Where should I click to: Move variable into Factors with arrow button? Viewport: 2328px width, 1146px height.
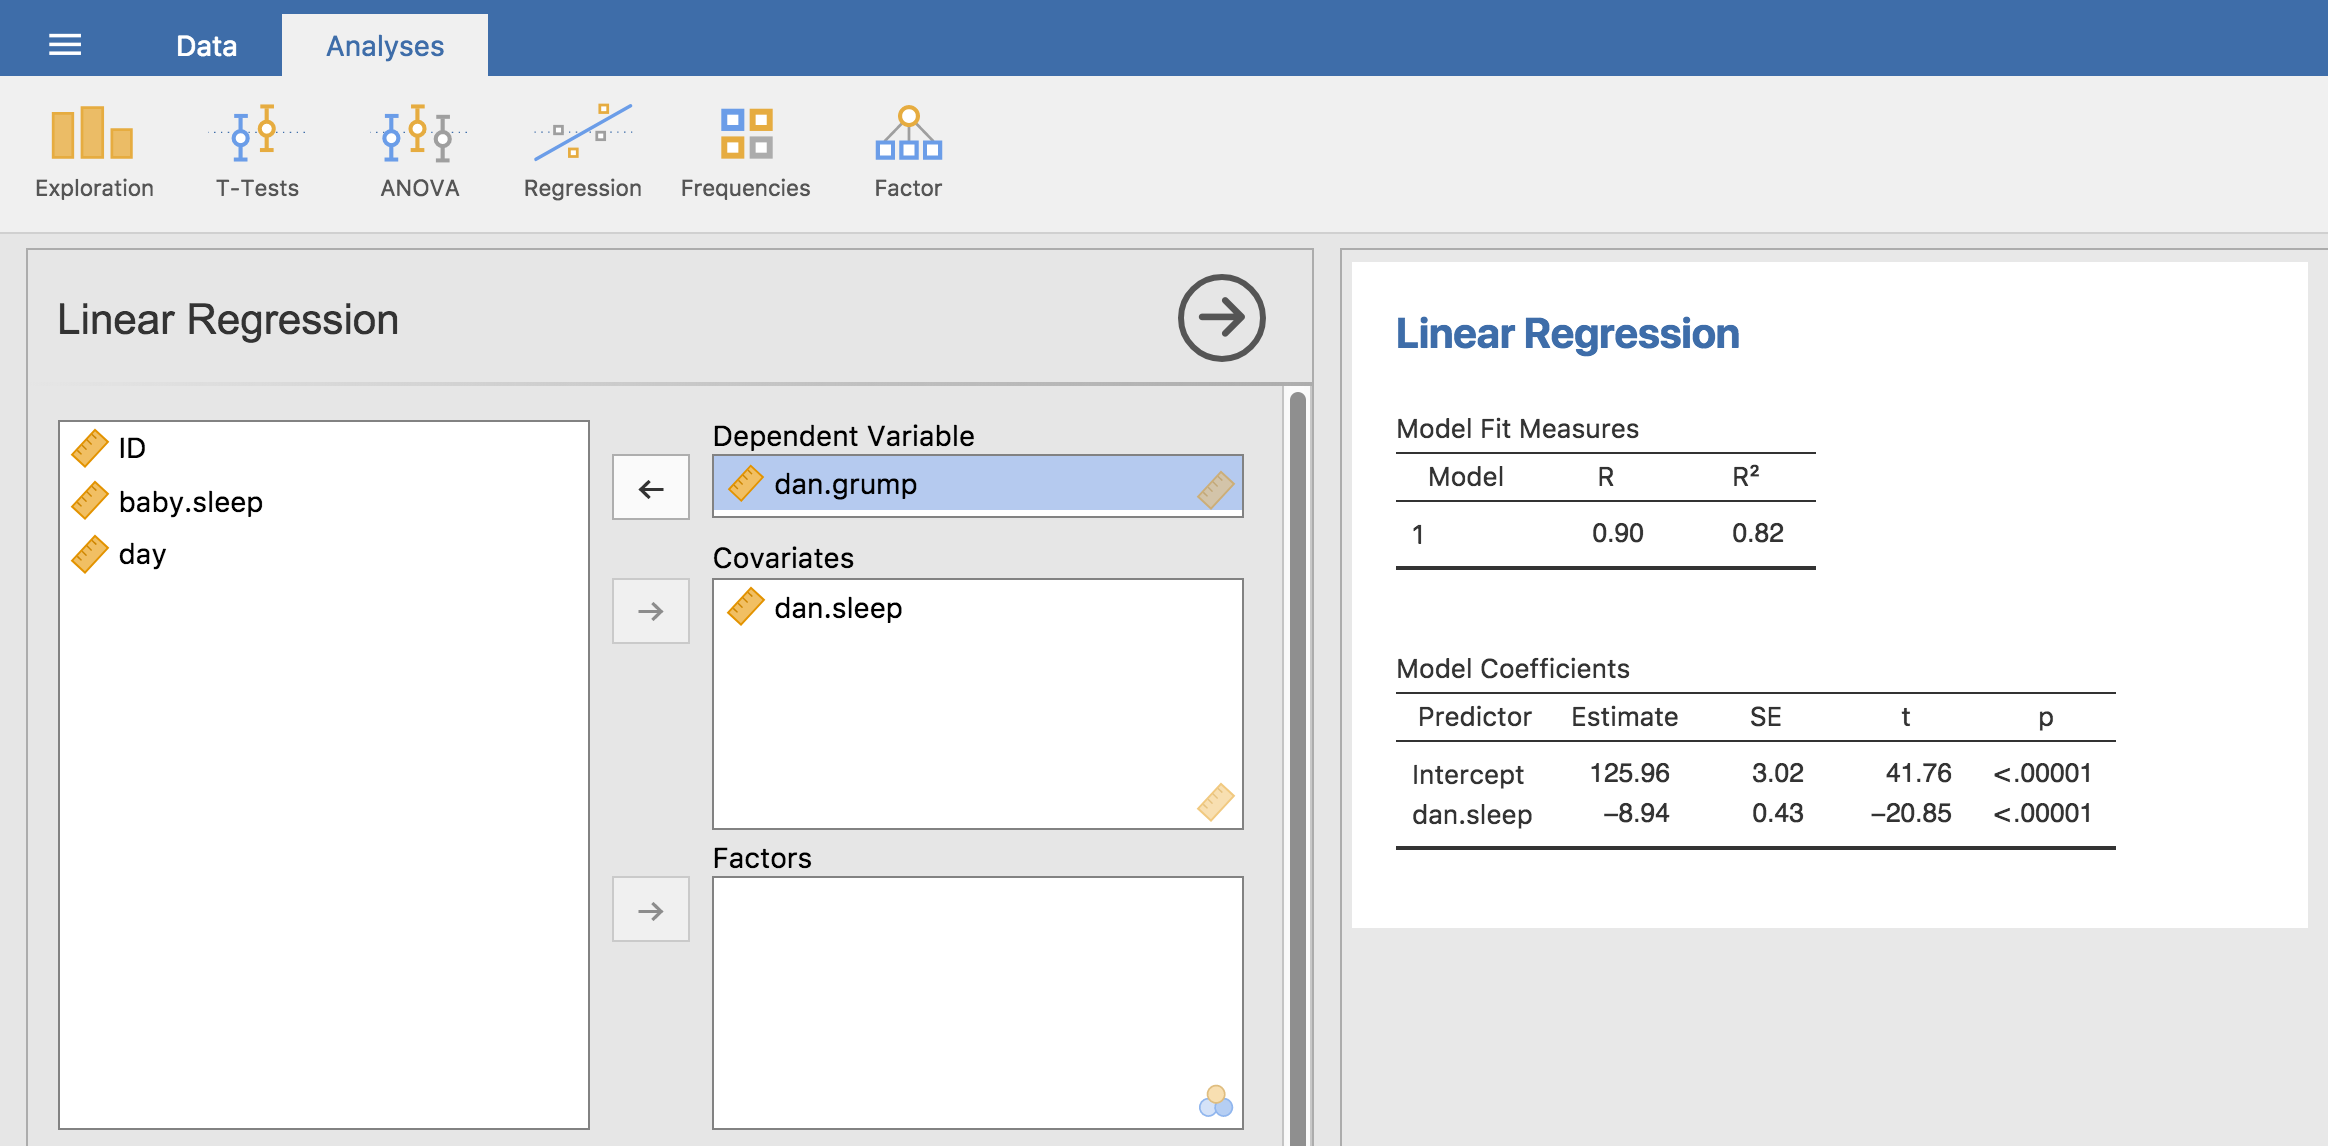pos(651,910)
